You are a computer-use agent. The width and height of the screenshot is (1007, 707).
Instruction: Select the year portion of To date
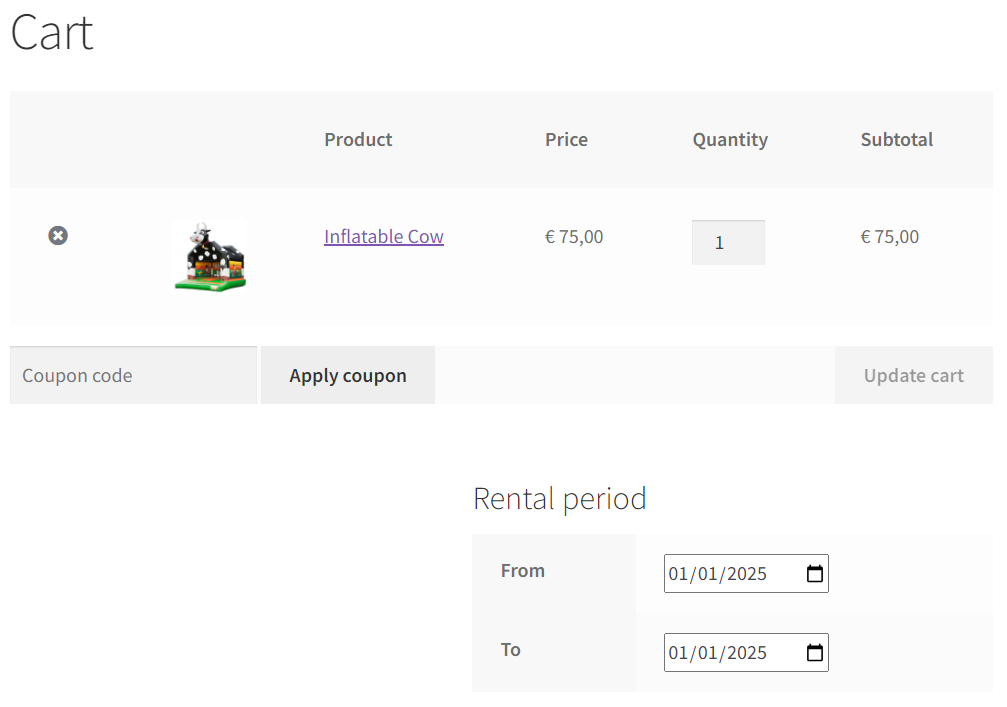pos(746,653)
